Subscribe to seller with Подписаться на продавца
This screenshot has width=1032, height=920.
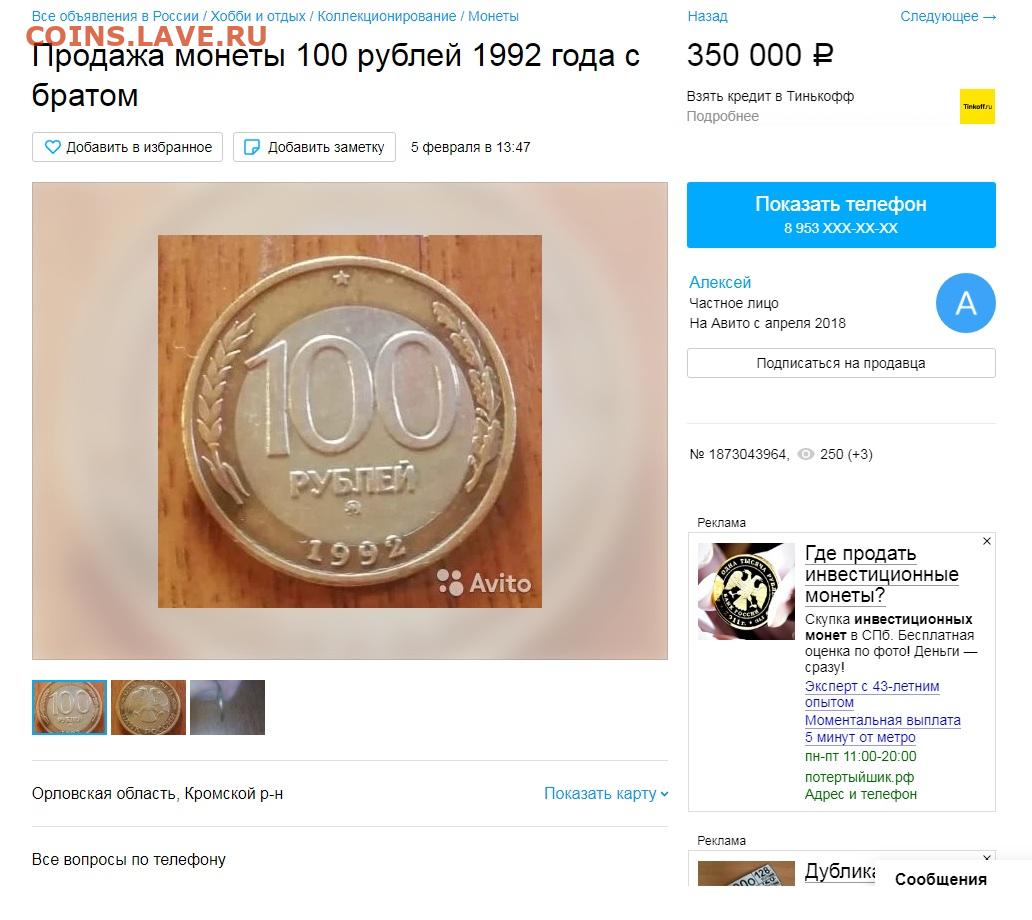841,363
